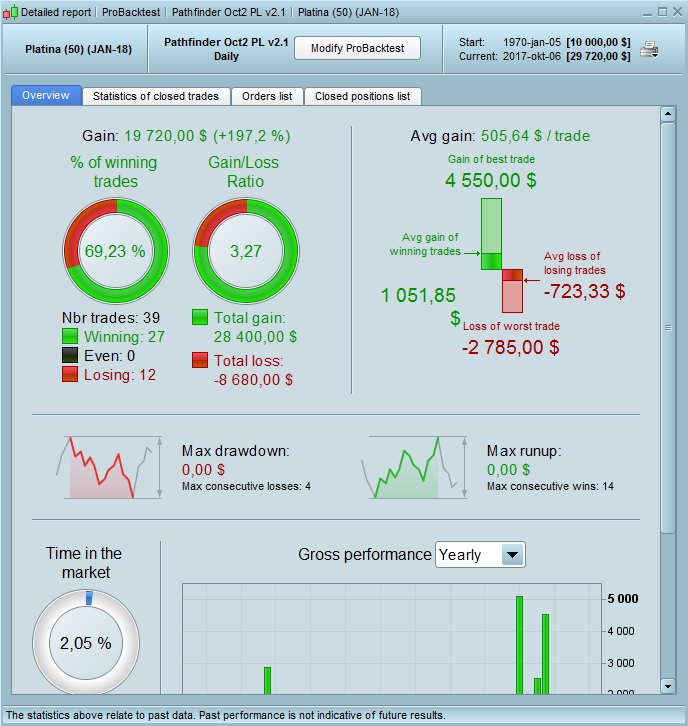Click the Time in the market gauge
Image resolution: width=688 pixels, height=726 pixels.
click(86, 642)
